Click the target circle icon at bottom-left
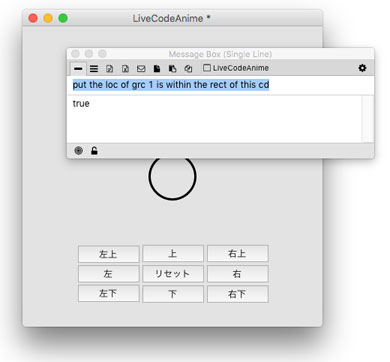Image resolution: width=390 pixels, height=362 pixels. tap(79, 151)
